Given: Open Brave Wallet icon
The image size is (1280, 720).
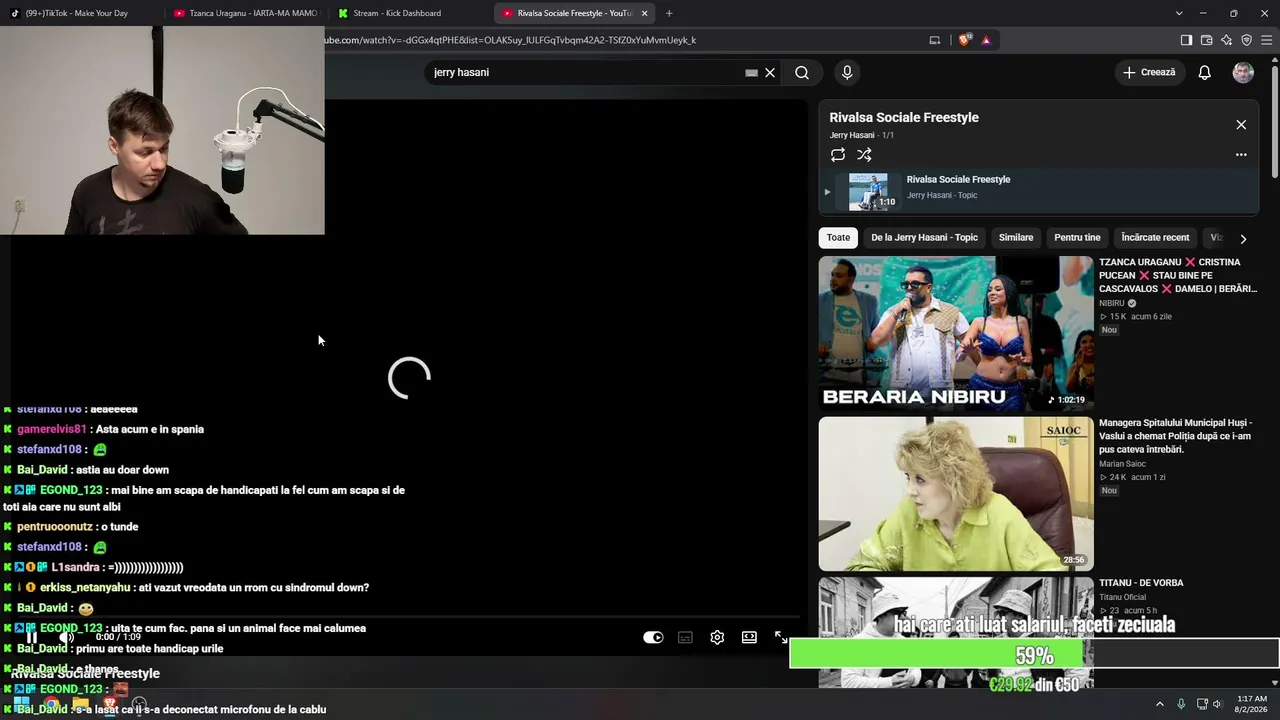Looking at the screenshot, I should click(x=1206, y=40).
